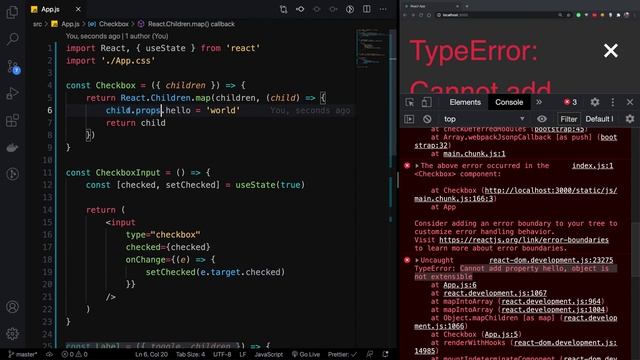The width and height of the screenshot is (640, 360).
Task: Dismiss the TypeError overlay with X
Action: pos(611,51)
